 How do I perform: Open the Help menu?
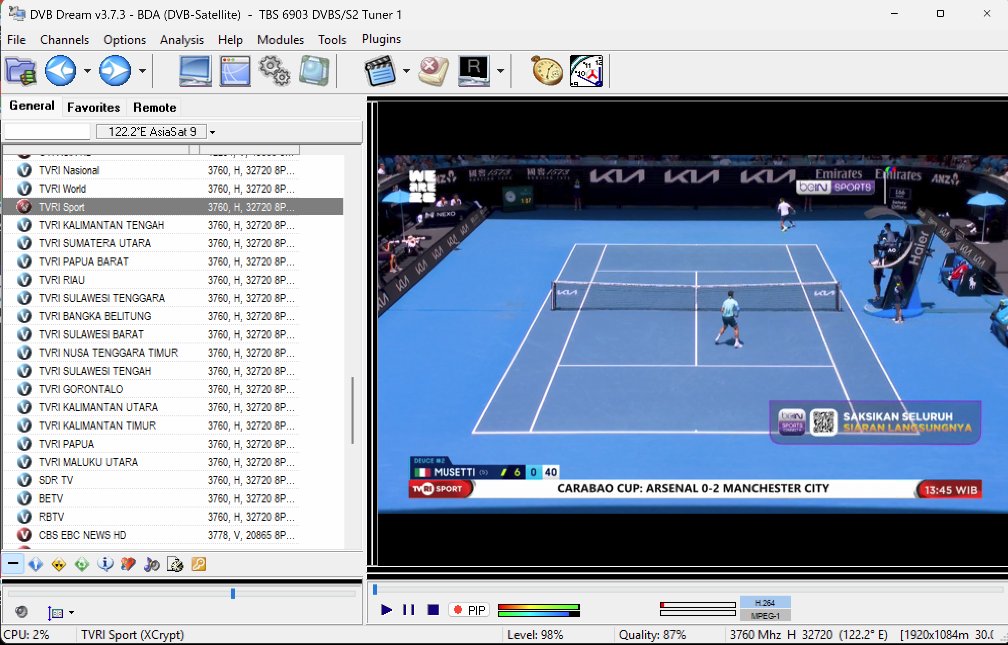pos(230,40)
